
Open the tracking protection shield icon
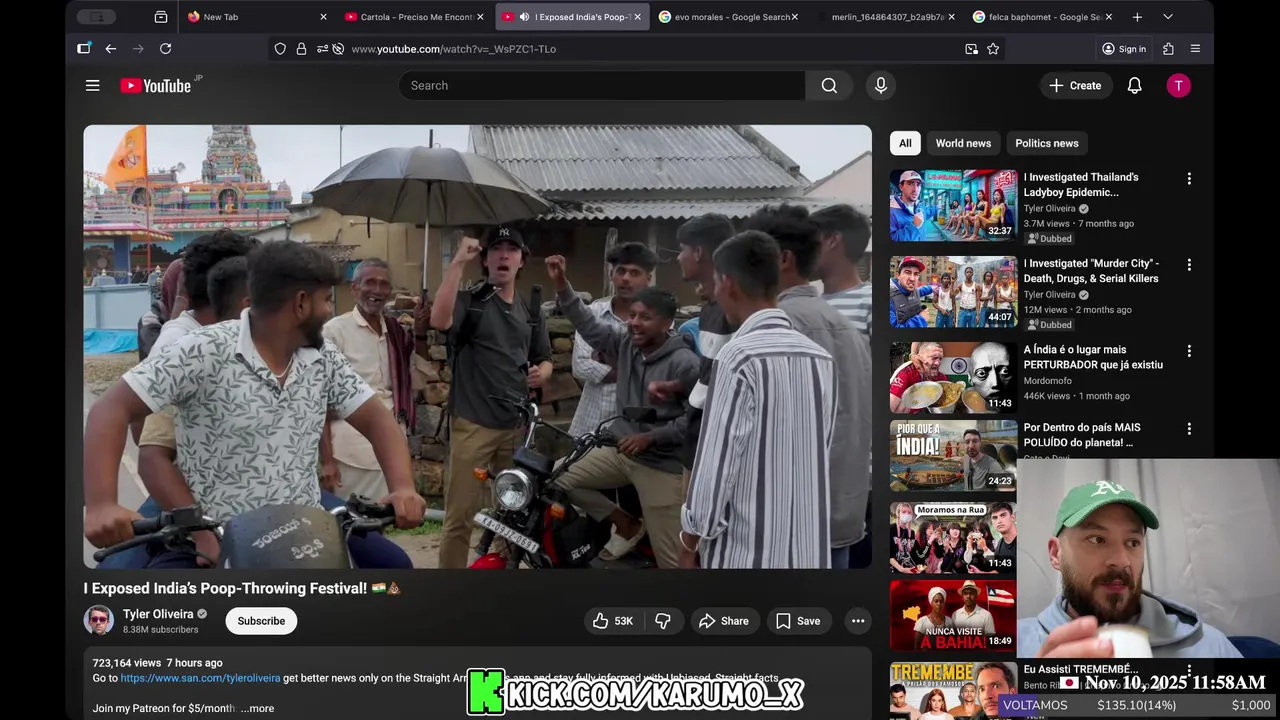[280, 49]
